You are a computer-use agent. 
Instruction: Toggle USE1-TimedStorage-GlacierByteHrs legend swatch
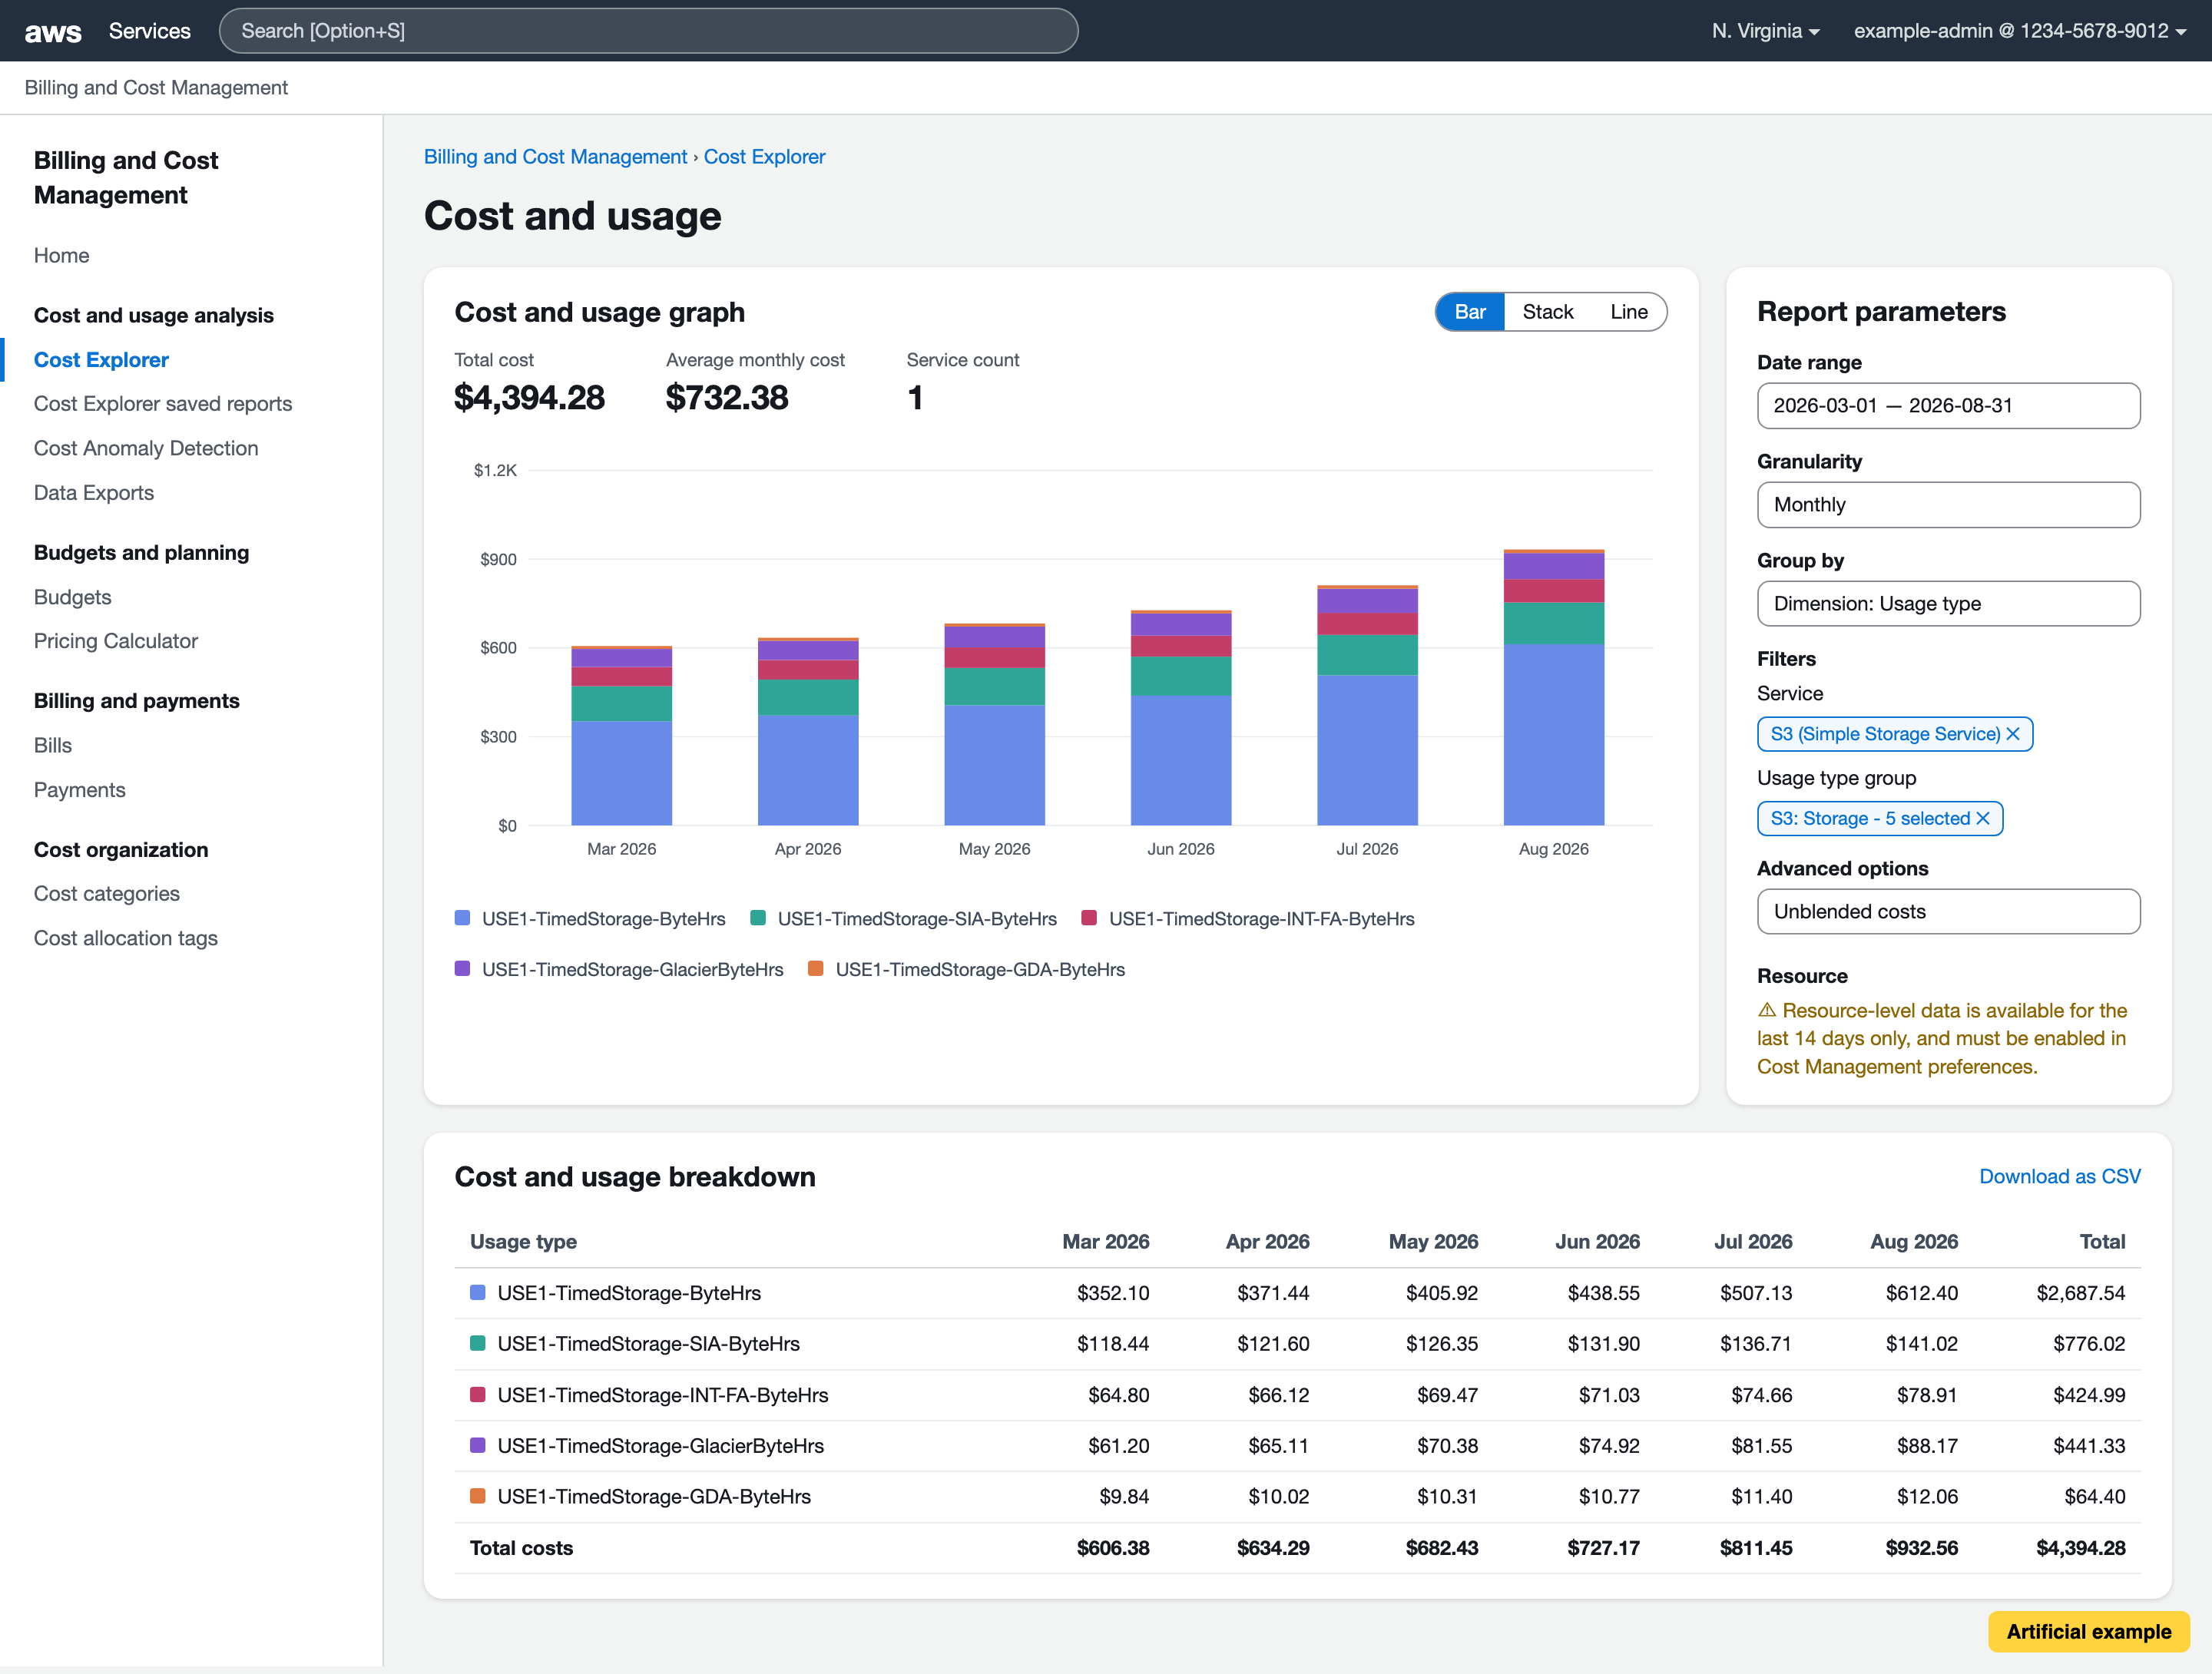click(x=463, y=969)
